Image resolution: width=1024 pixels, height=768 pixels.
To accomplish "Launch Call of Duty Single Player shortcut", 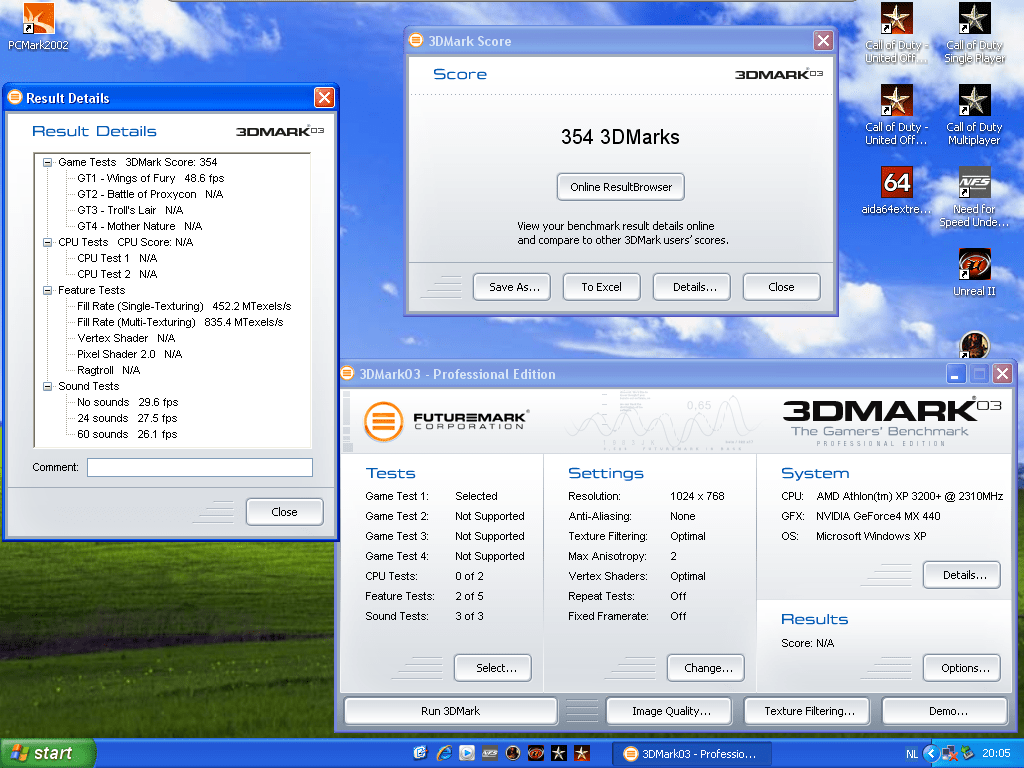I will (974, 33).
